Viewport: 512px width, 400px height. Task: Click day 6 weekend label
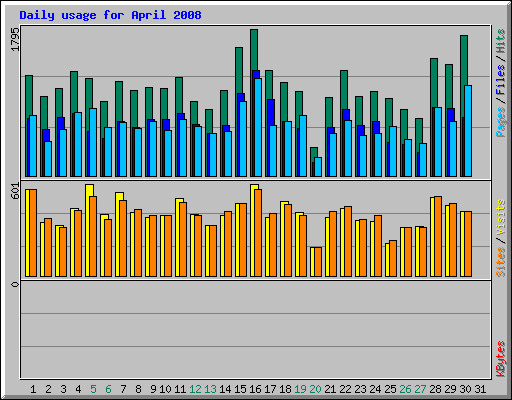pyautogui.click(x=108, y=389)
